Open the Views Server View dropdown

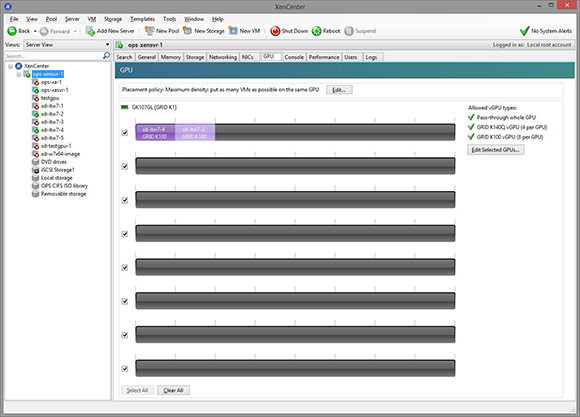coord(68,45)
